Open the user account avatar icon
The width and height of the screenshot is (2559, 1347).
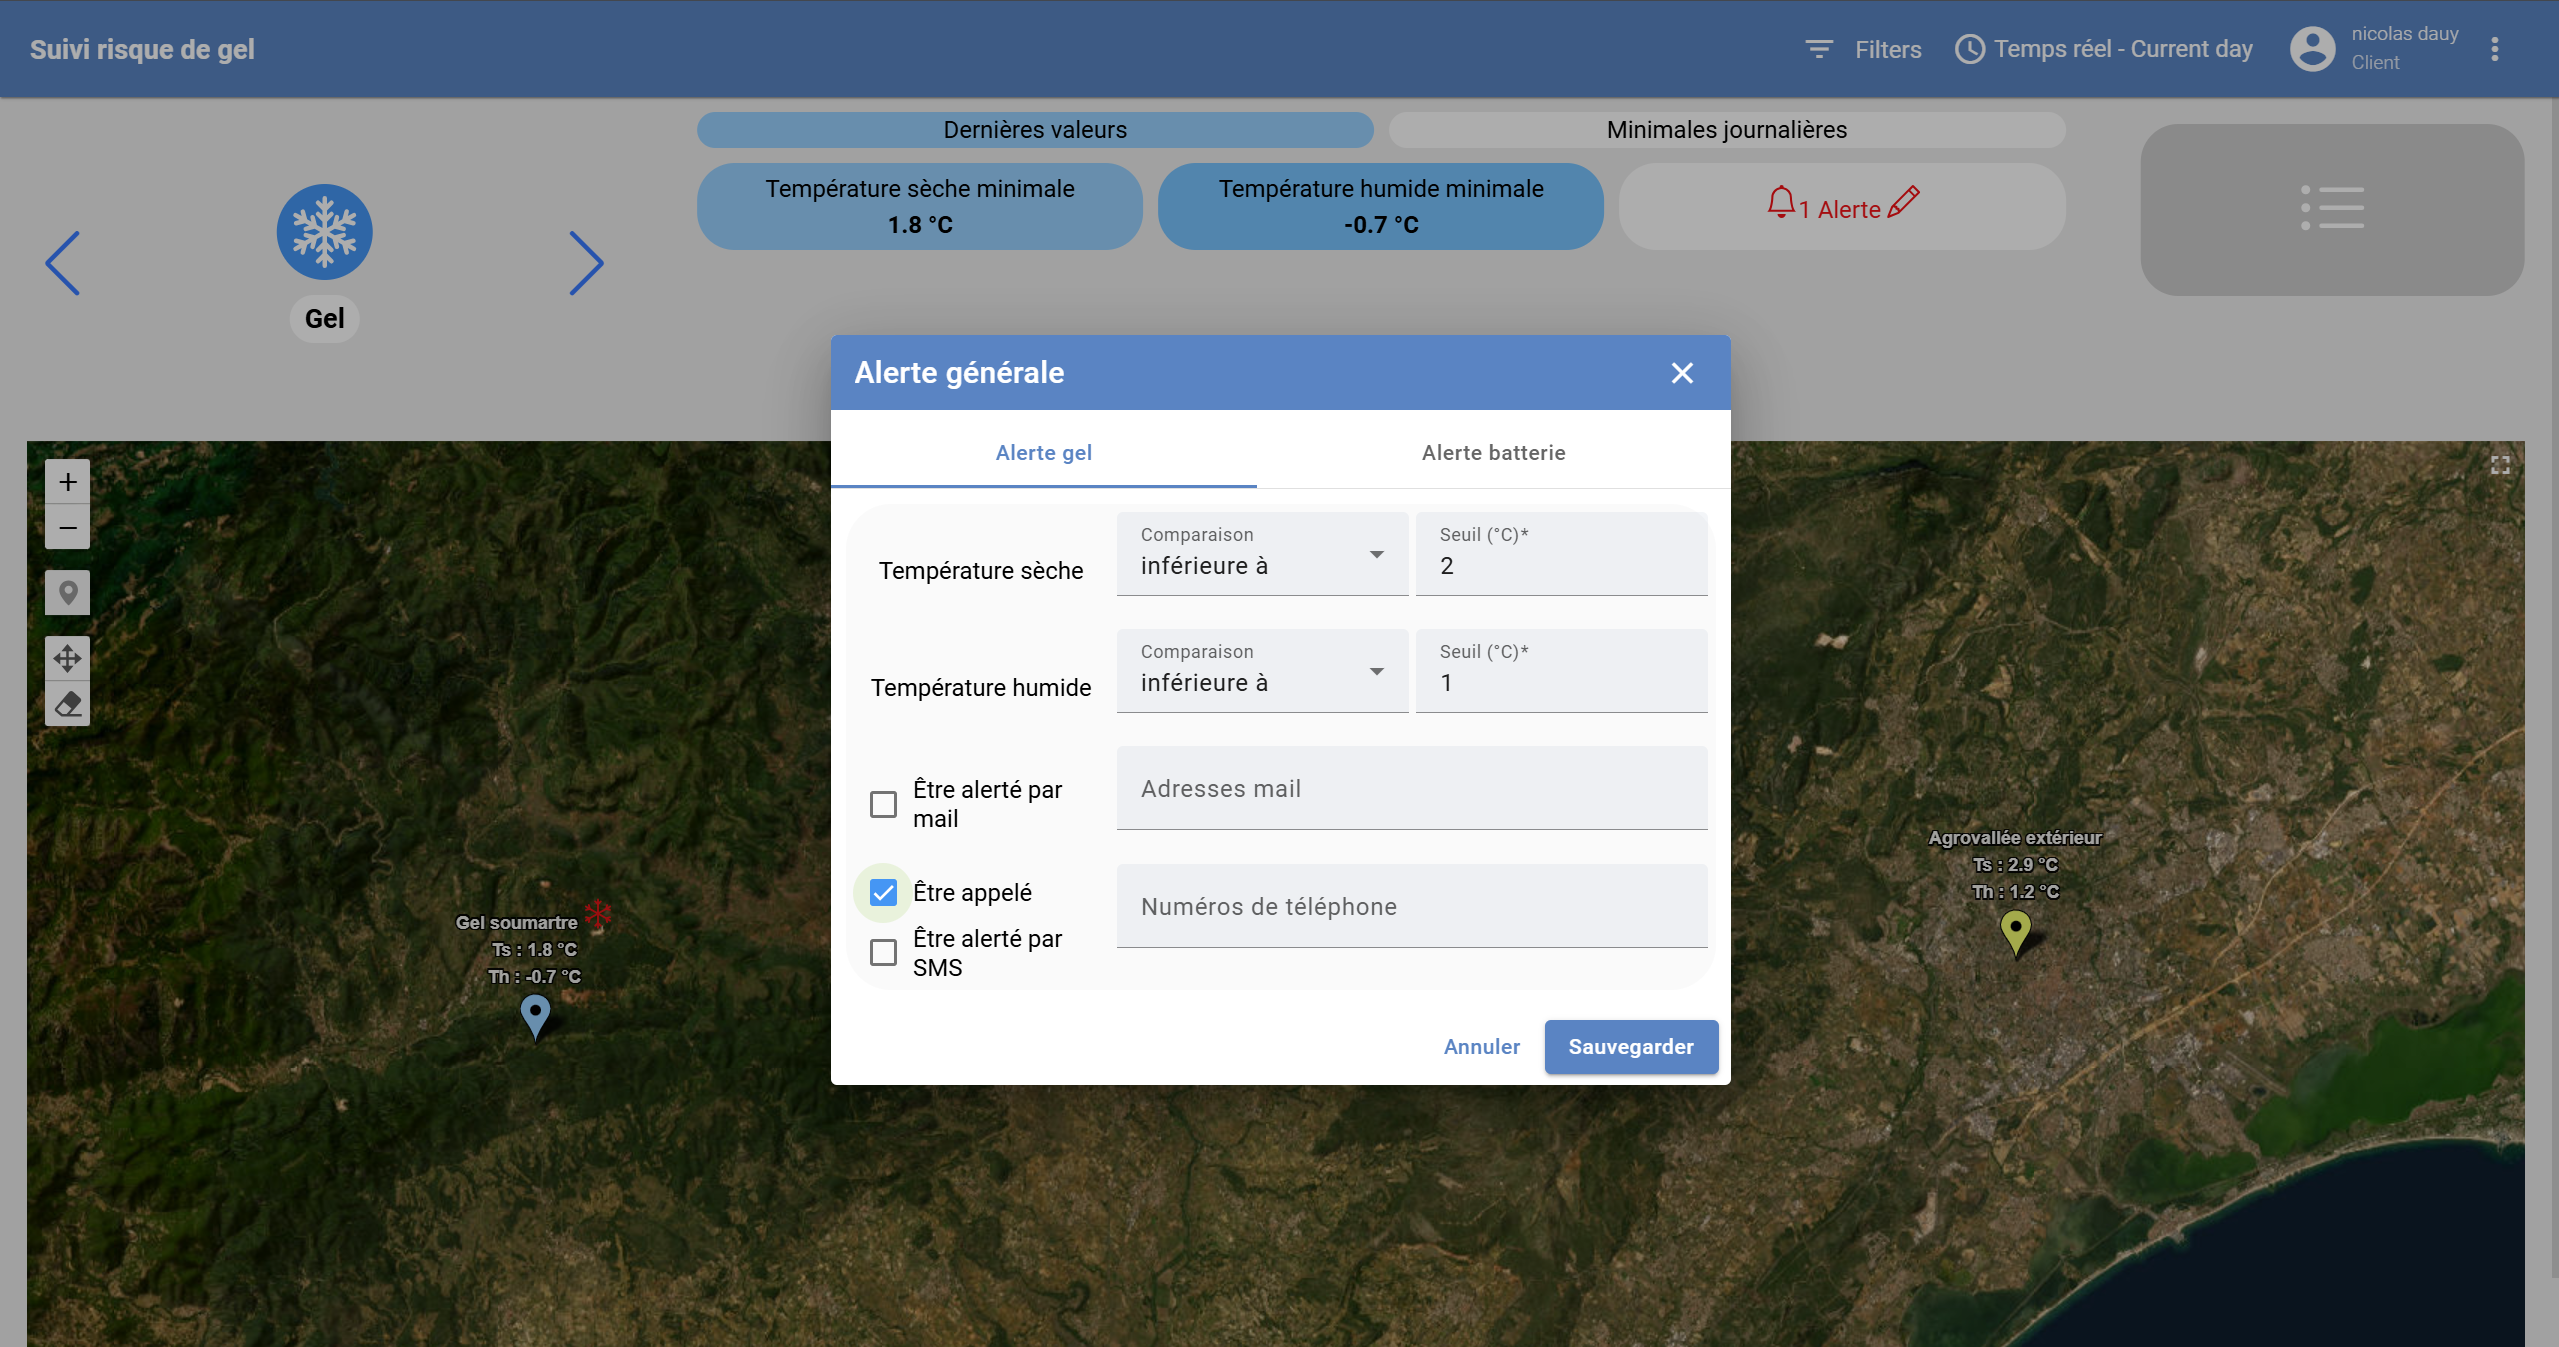2312,49
